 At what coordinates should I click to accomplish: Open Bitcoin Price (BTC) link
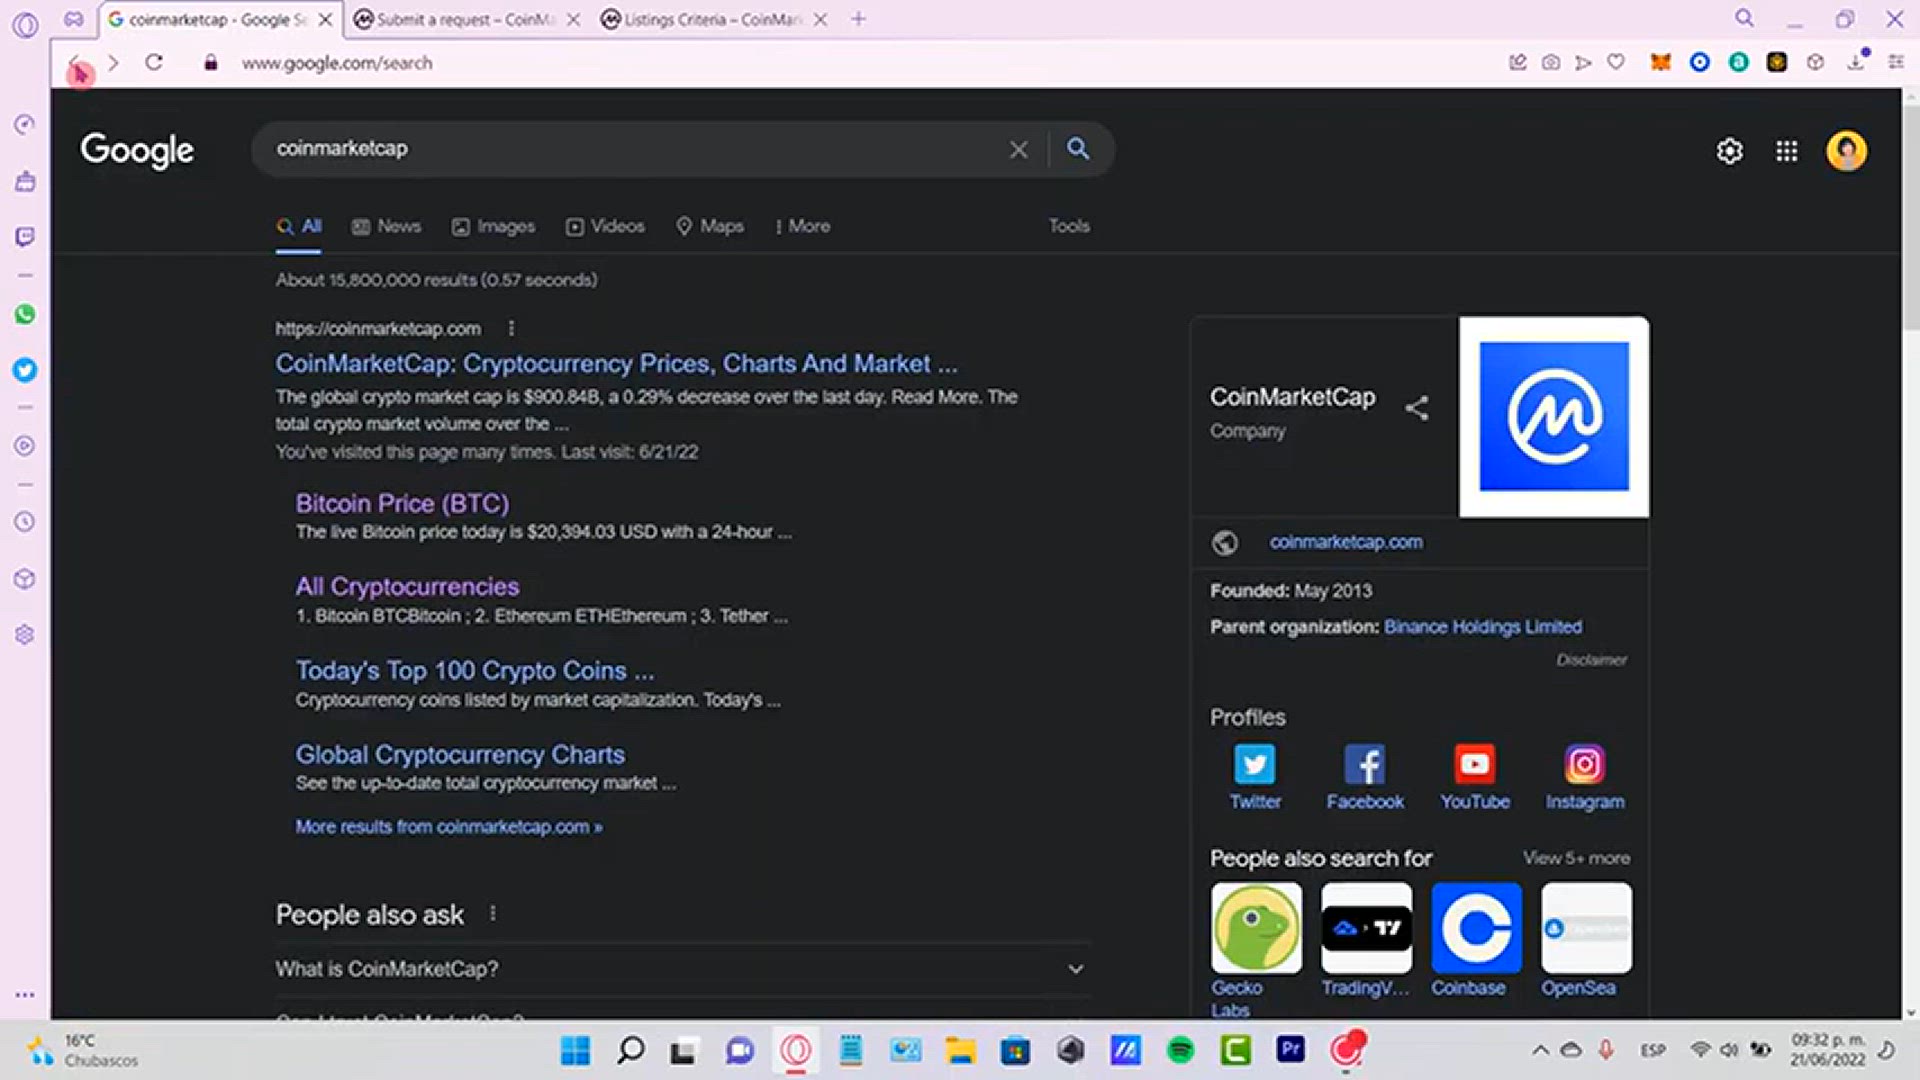coord(402,504)
